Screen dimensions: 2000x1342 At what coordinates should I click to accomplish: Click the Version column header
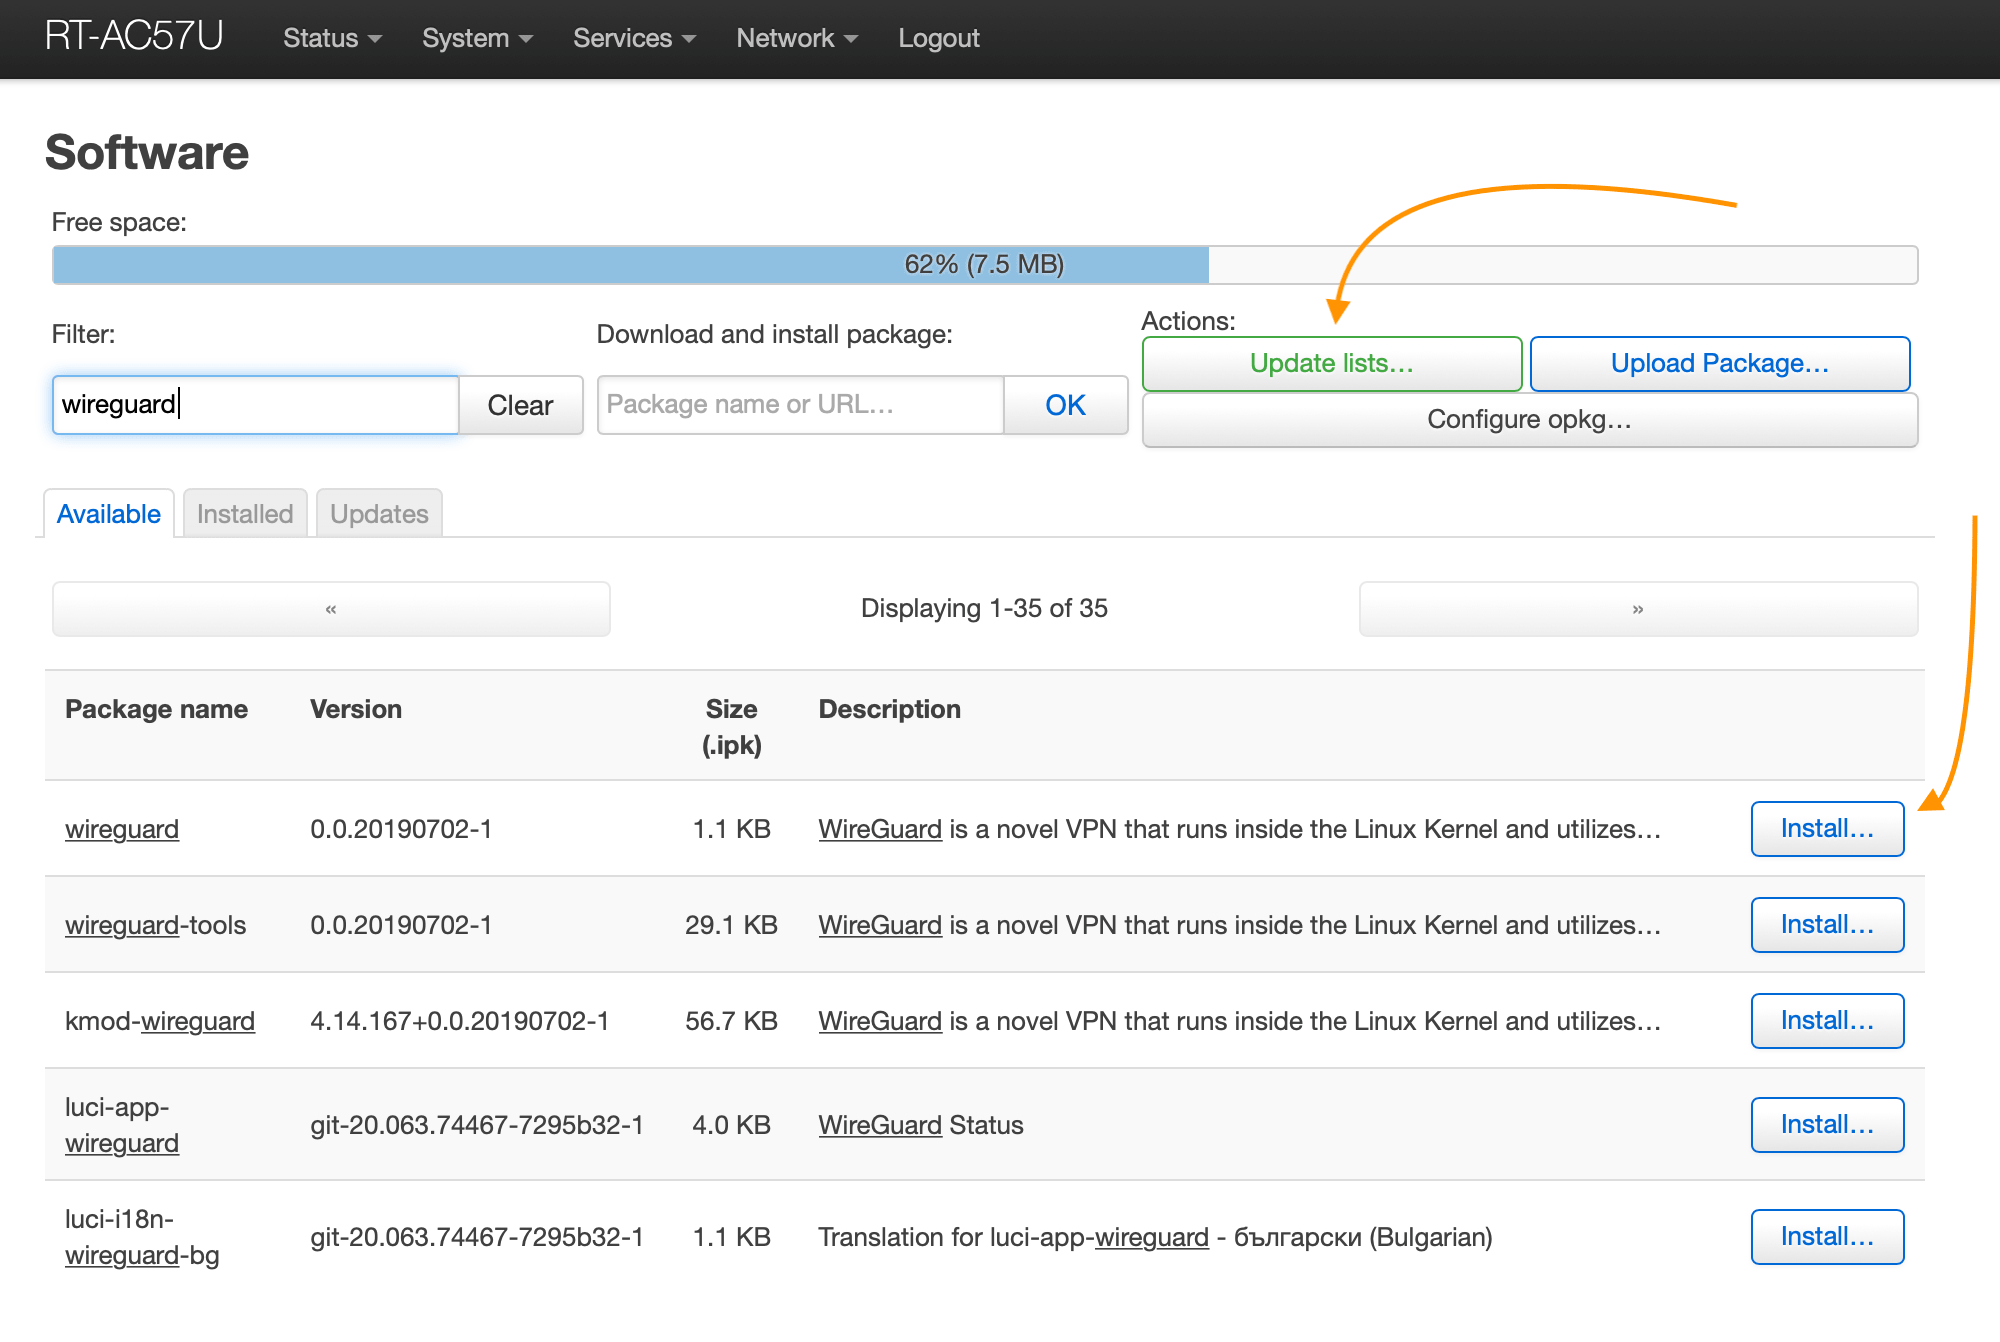click(x=356, y=709)
